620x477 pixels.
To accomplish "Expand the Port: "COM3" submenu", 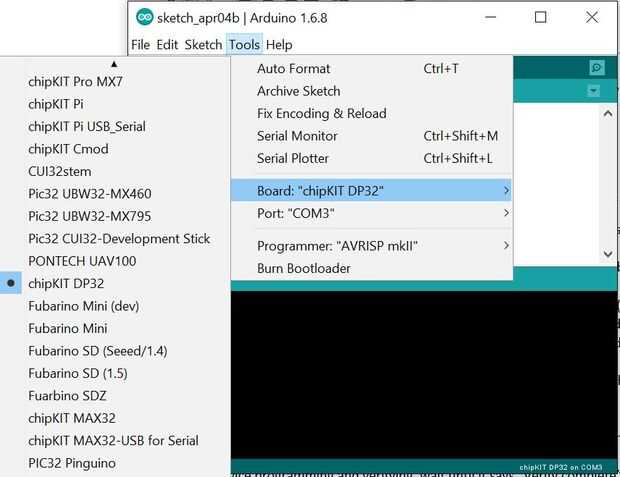I will [x=372, y=213].
